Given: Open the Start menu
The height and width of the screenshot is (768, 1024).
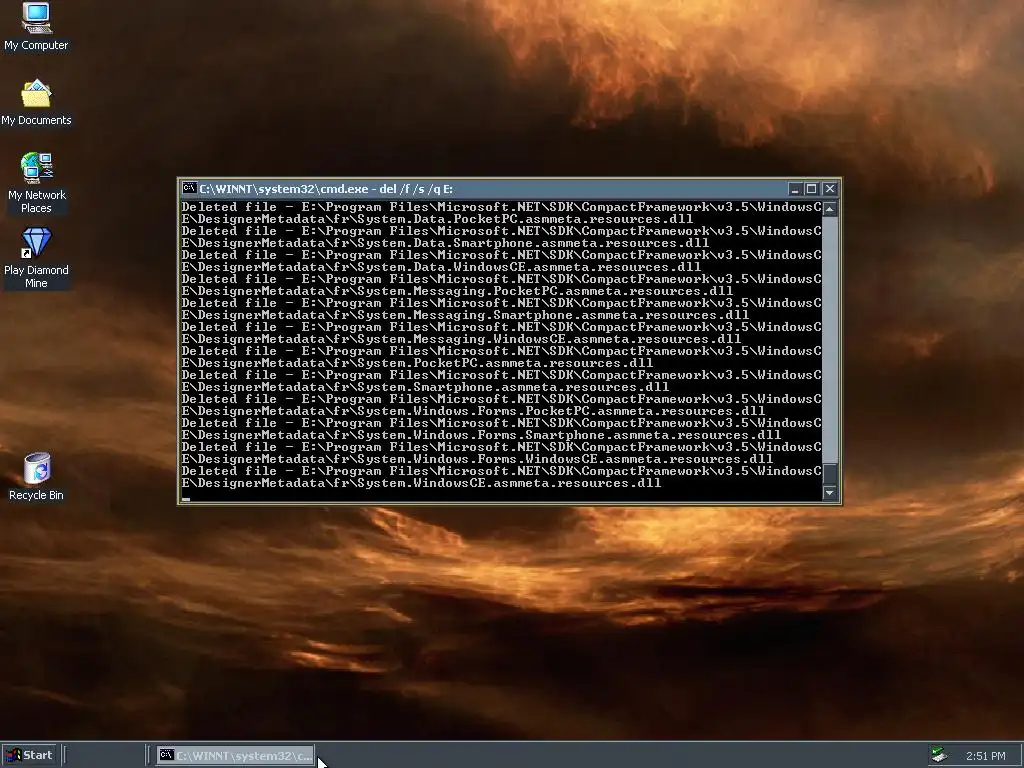Looking at the screenshot, I should (x=30, y=755).
